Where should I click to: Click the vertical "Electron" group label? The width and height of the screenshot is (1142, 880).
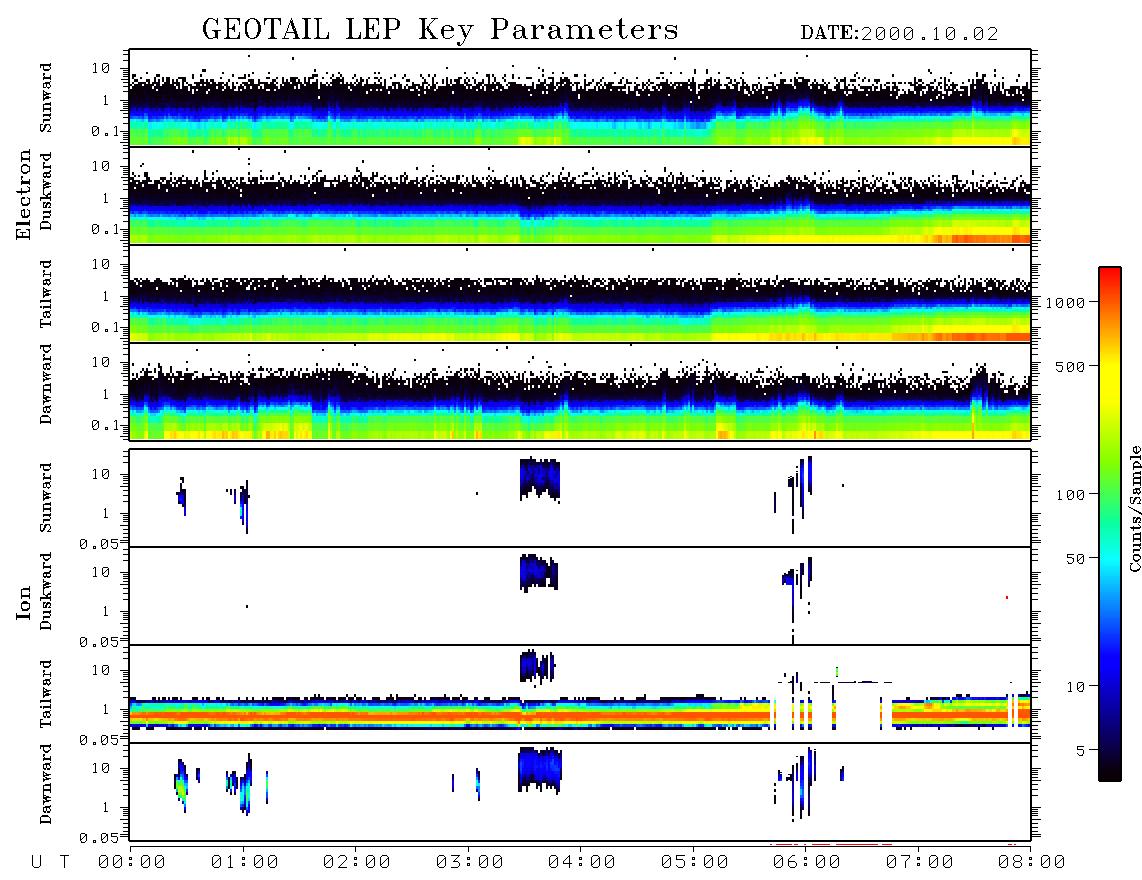click(24, 195)
